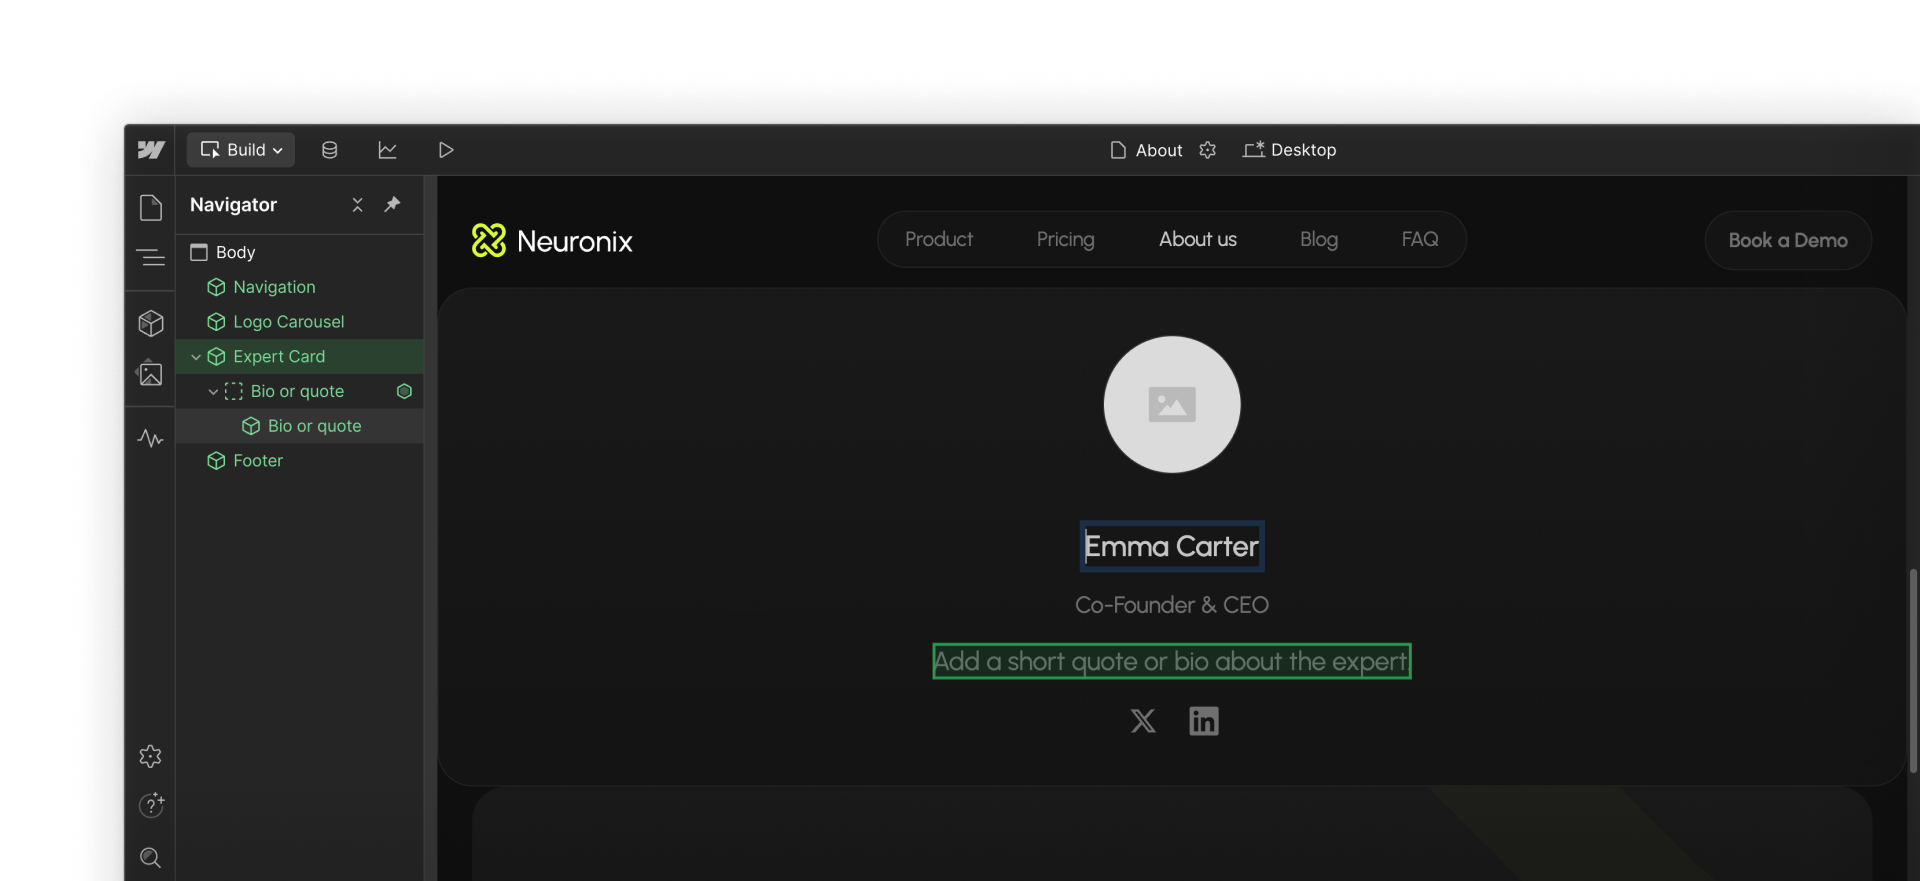The width and height of the screenshot is (1920, 881).
Task: Open the Pages panel icon
Action: (x=151, y=207)
